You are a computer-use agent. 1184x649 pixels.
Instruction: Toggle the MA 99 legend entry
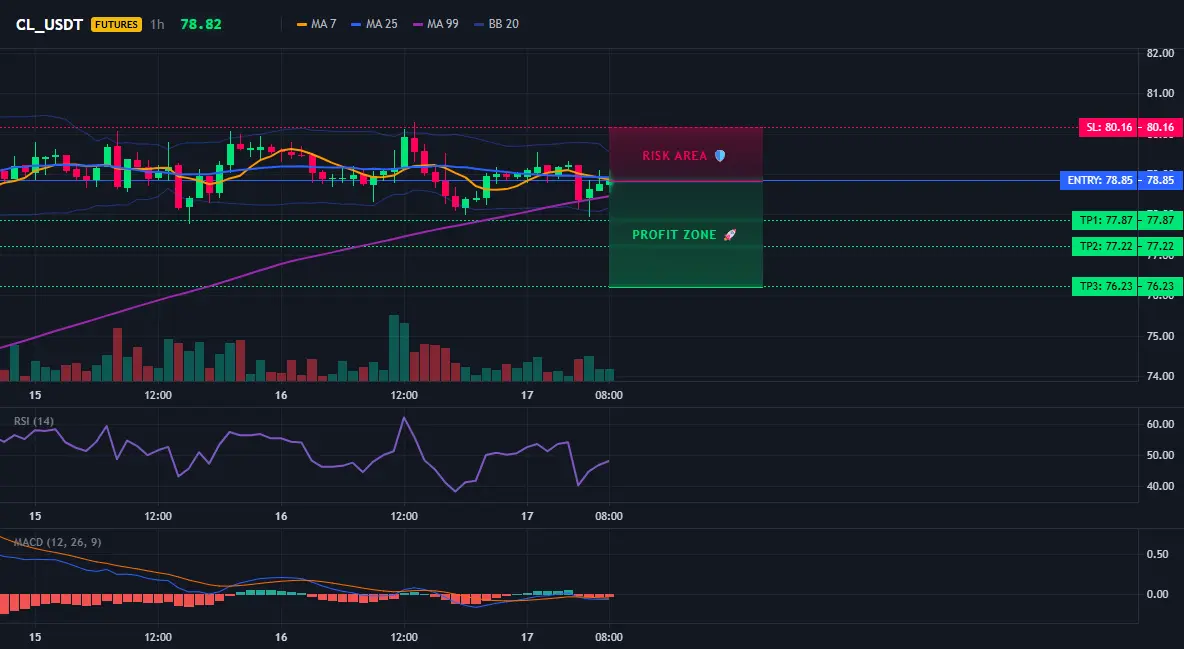(x=436, y=24)
